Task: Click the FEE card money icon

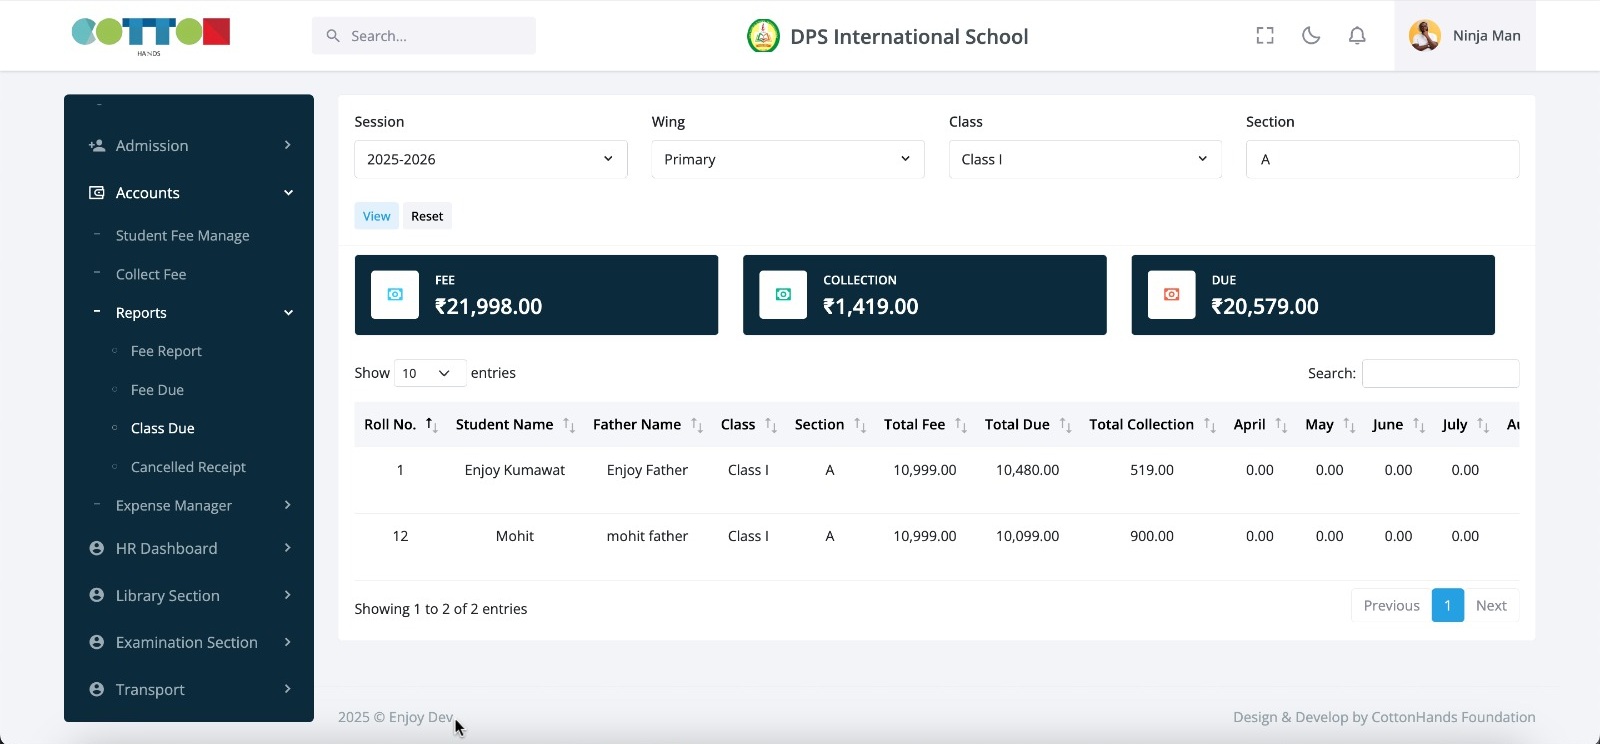Action: [395, 295]
